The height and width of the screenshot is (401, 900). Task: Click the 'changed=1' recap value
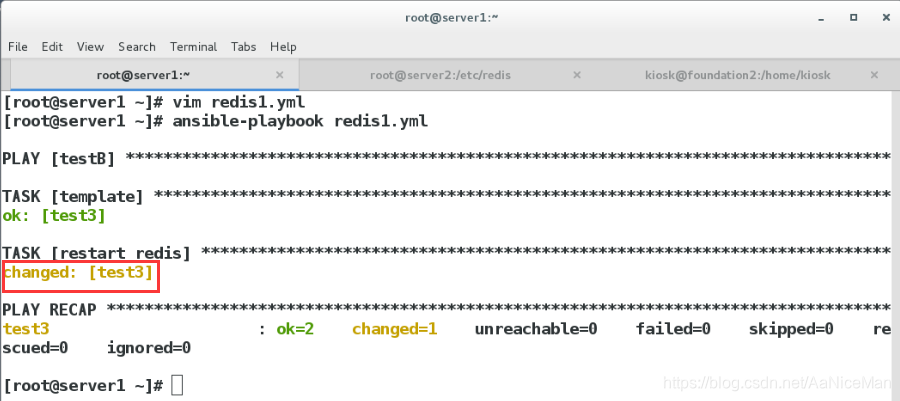pyautogui.click(x=394, y=329)
